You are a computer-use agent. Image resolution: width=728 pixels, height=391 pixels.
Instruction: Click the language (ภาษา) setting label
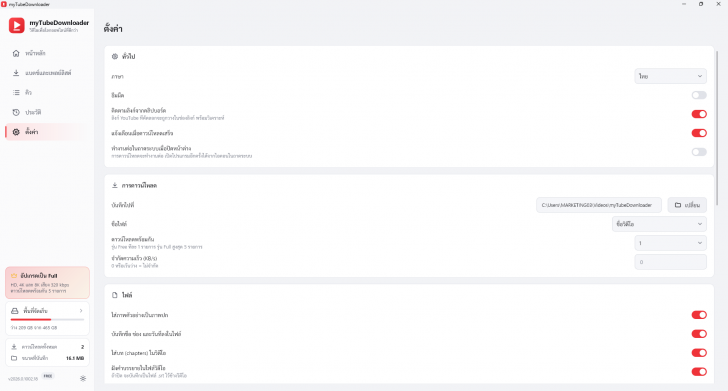point(117,77)
